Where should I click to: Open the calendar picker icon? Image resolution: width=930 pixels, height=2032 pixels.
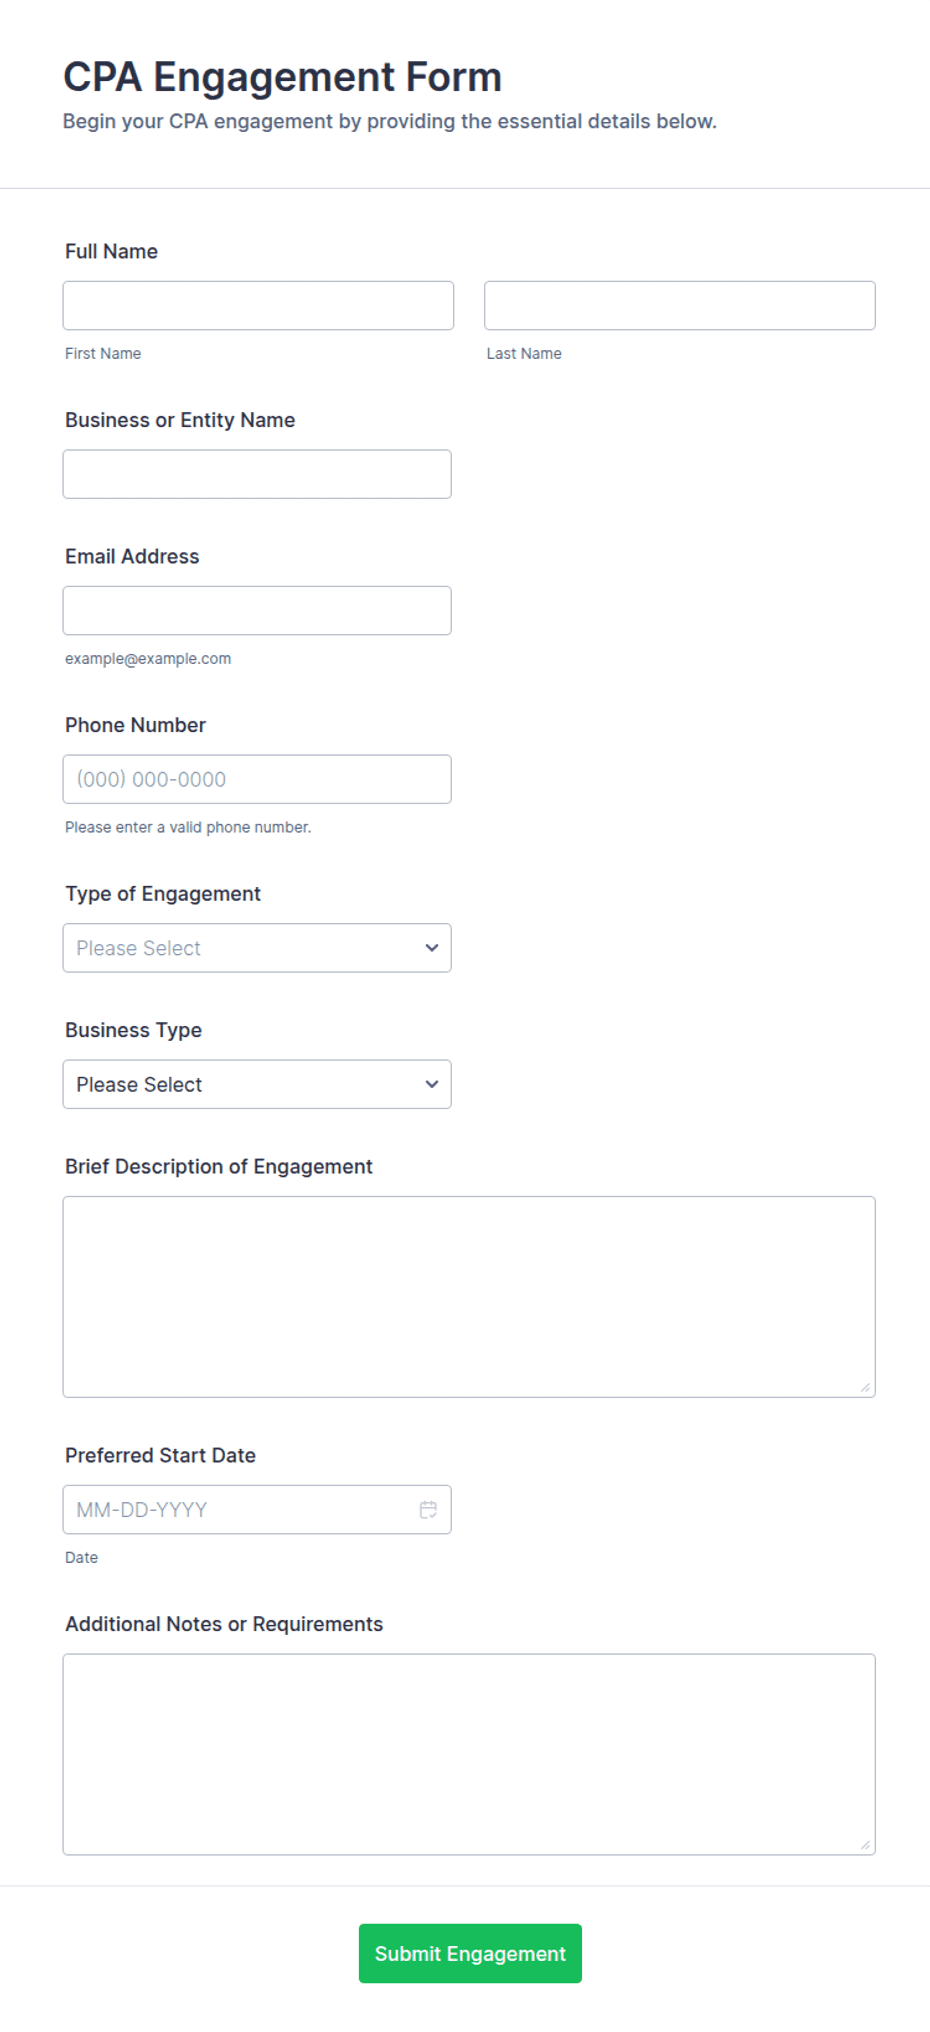(x=428, y=1509)
